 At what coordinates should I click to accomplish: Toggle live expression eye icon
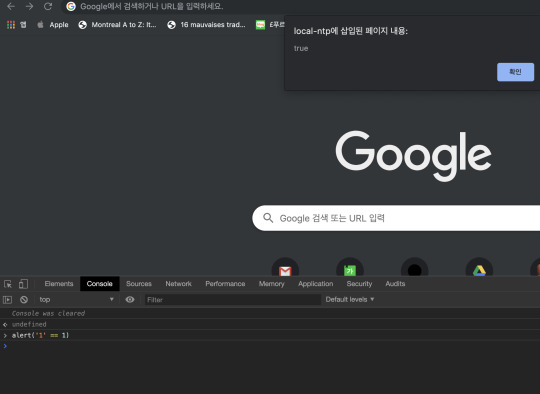point(130,300)
